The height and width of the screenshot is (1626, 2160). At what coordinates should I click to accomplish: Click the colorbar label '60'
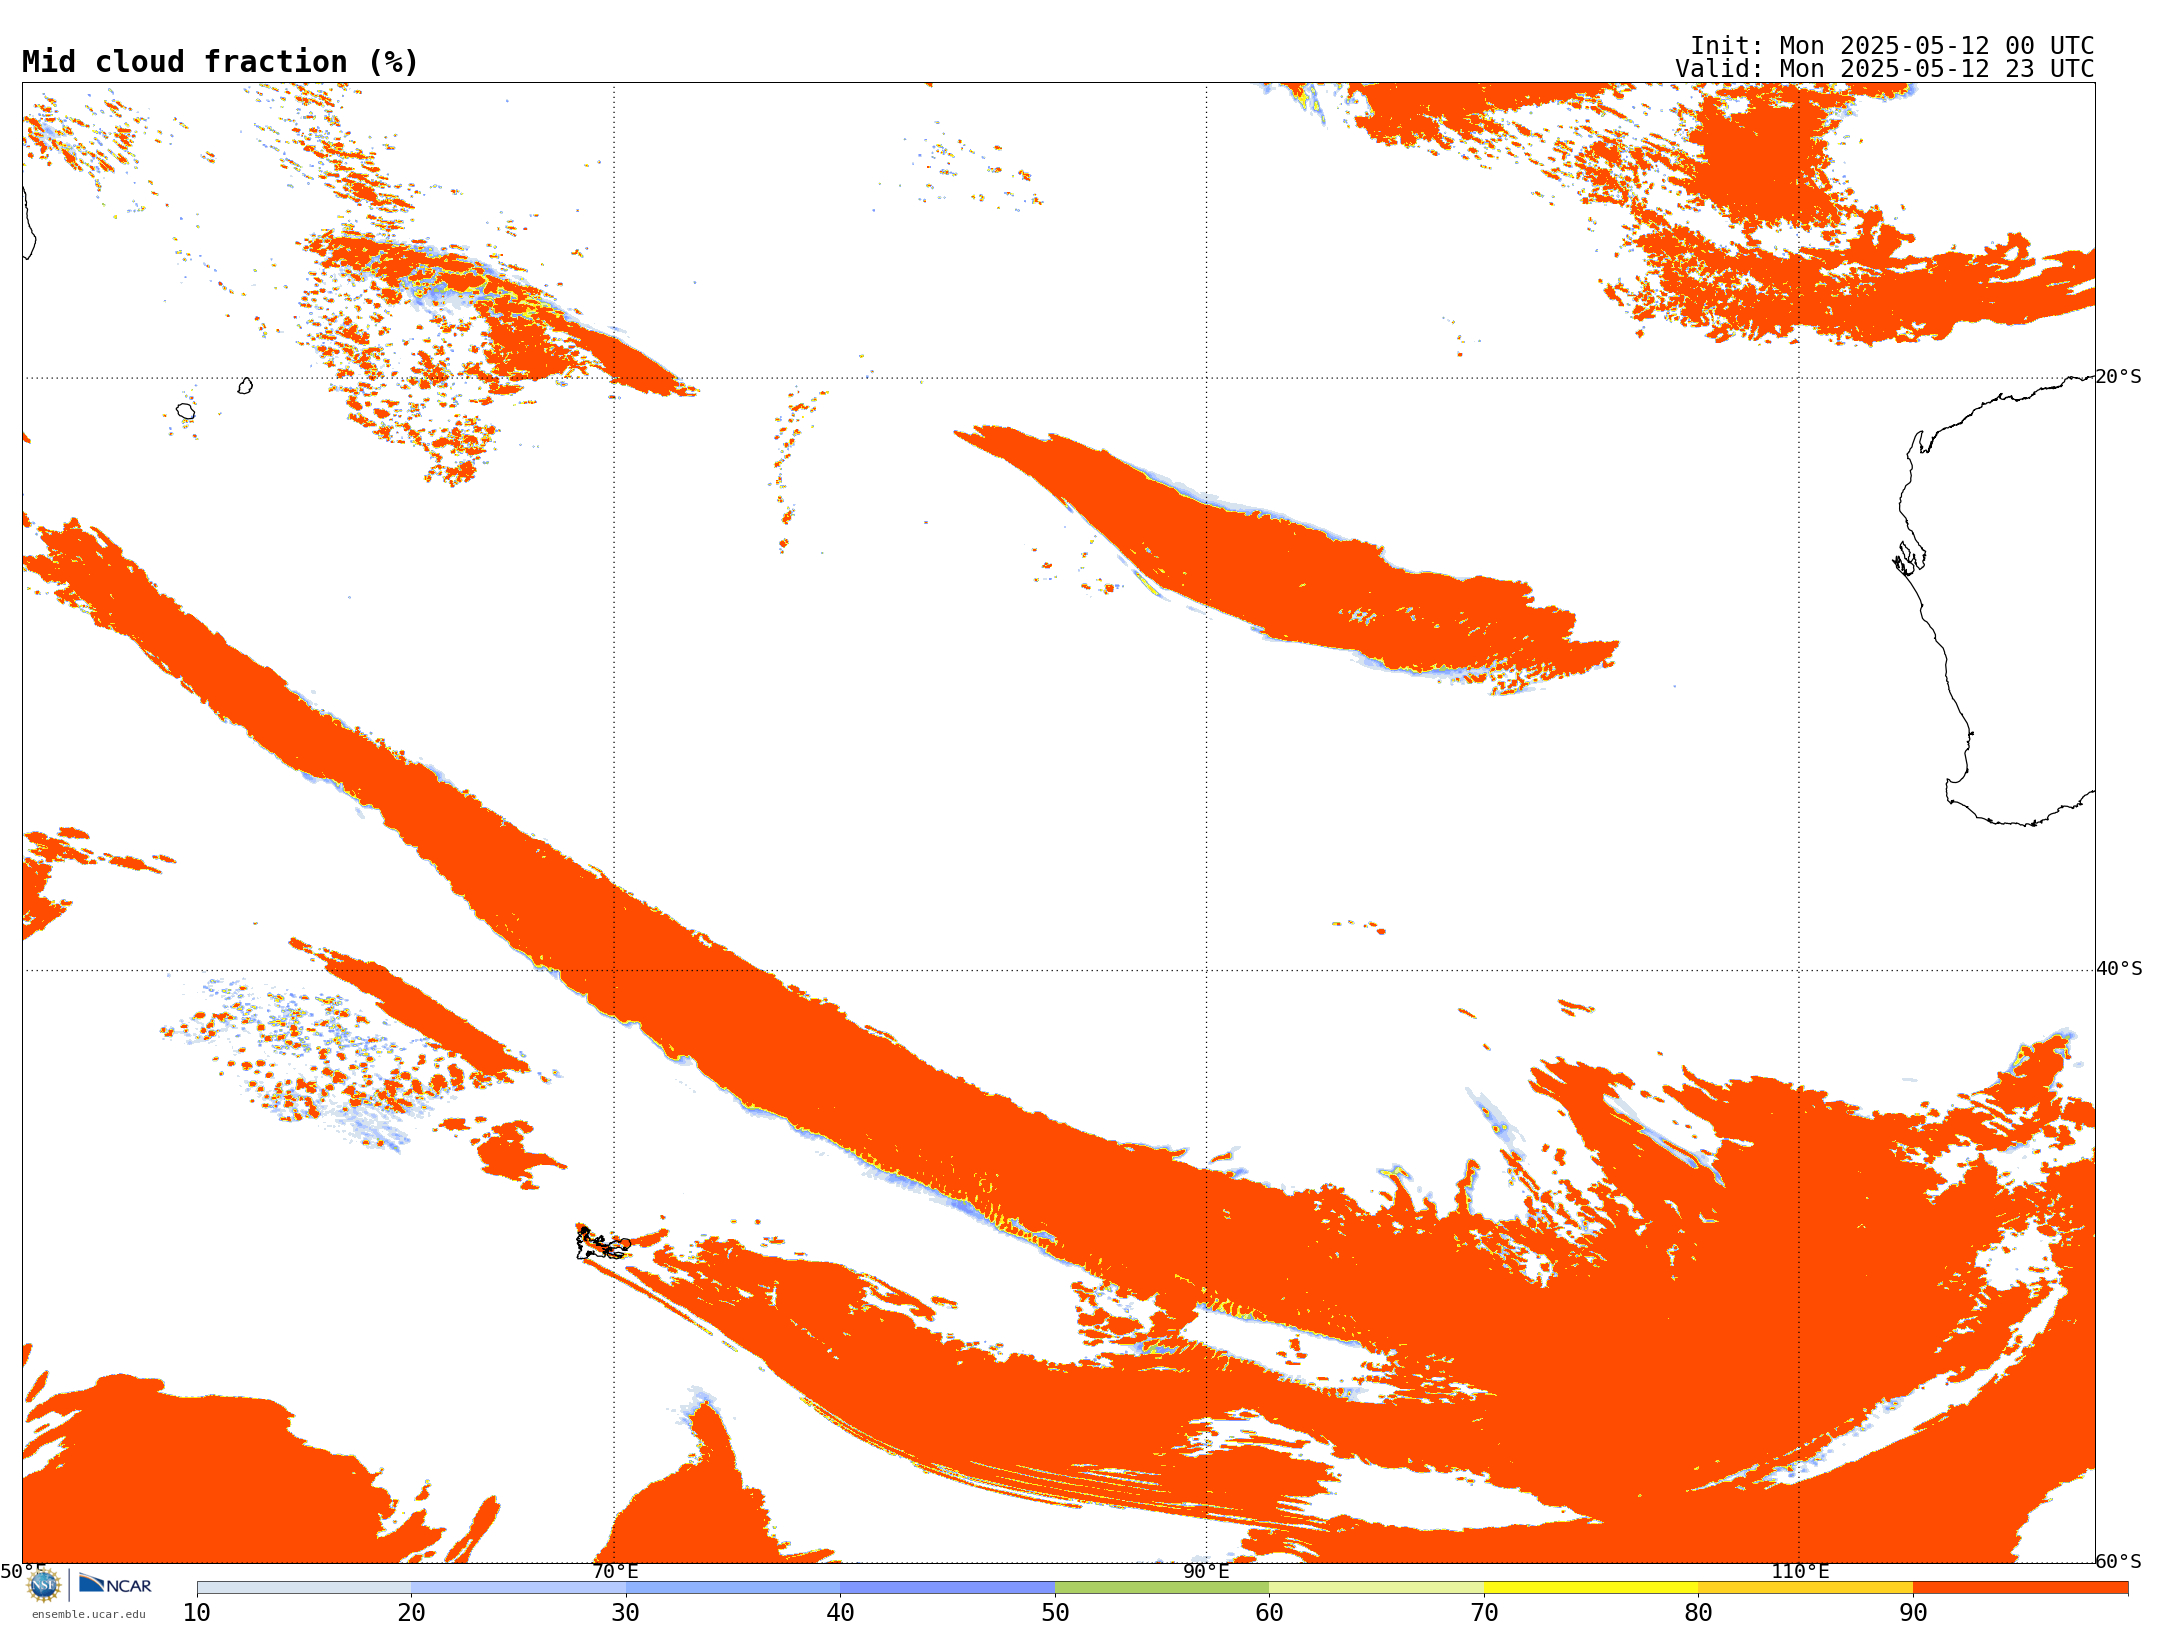[1269, 1613]
